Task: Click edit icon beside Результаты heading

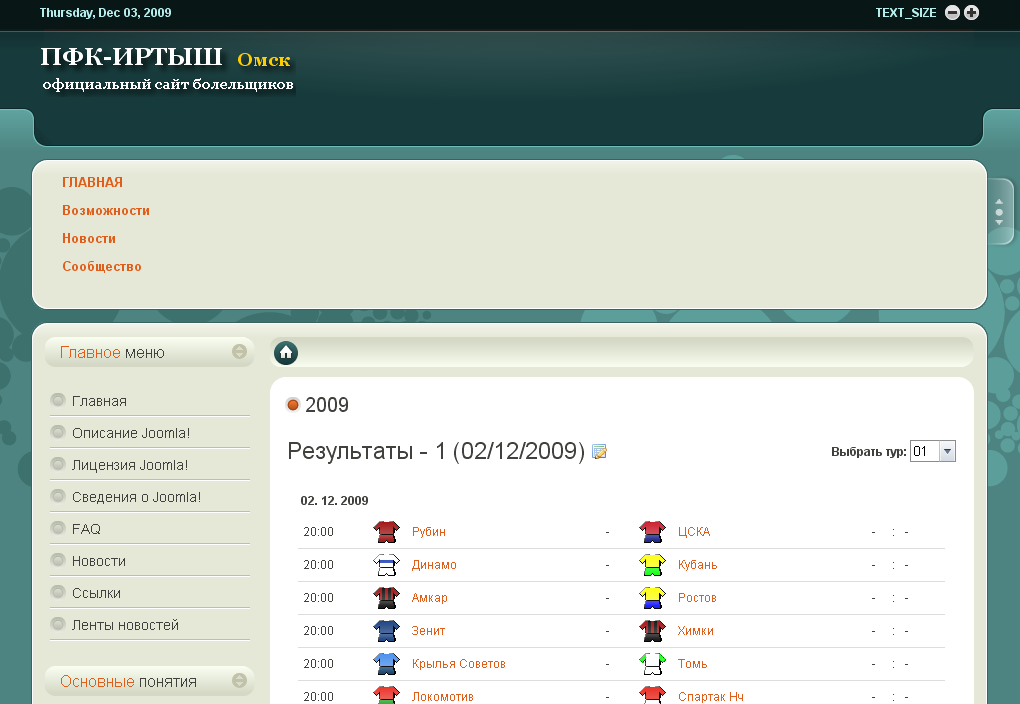Action: pos(599,452)
